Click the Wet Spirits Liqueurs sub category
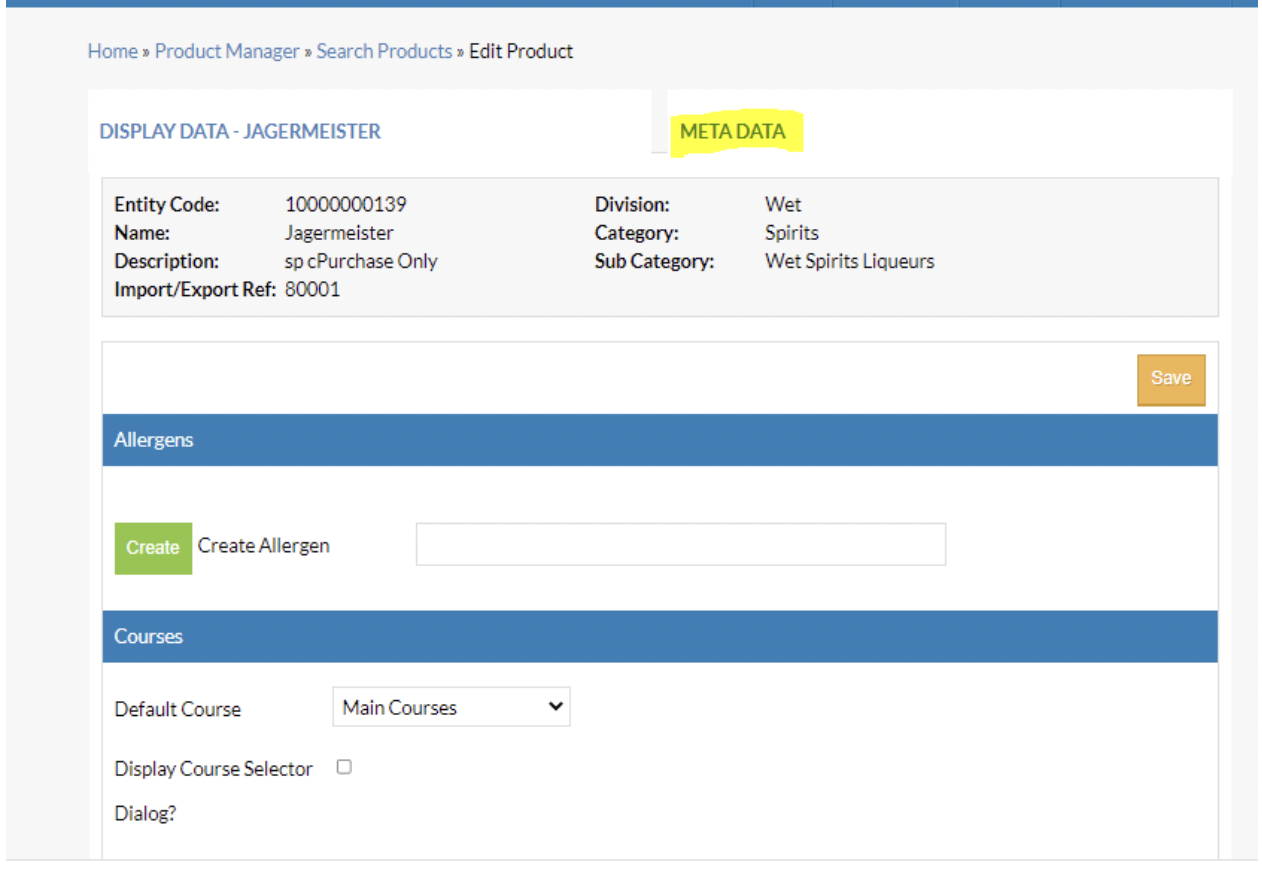The height and width of the screenshot is (882, 1262). pos(849,261)
